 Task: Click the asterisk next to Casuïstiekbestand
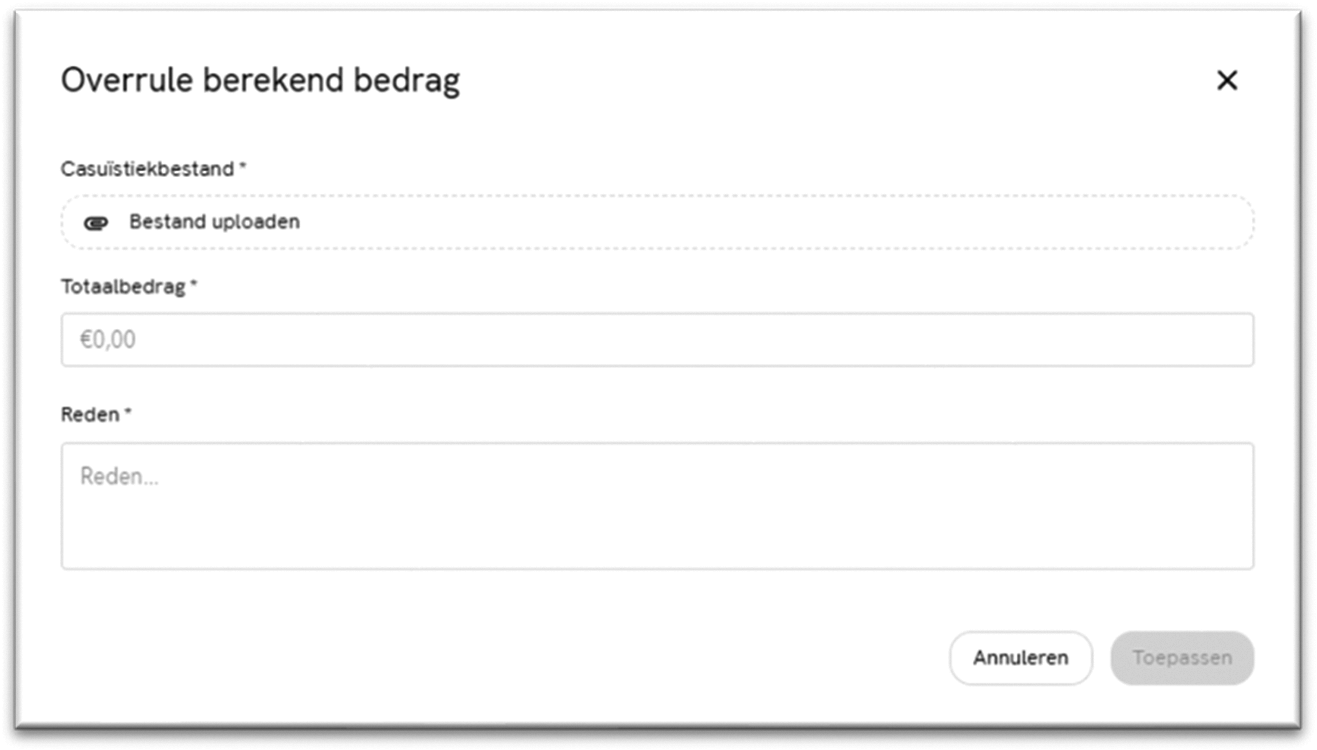coord(243,167)
